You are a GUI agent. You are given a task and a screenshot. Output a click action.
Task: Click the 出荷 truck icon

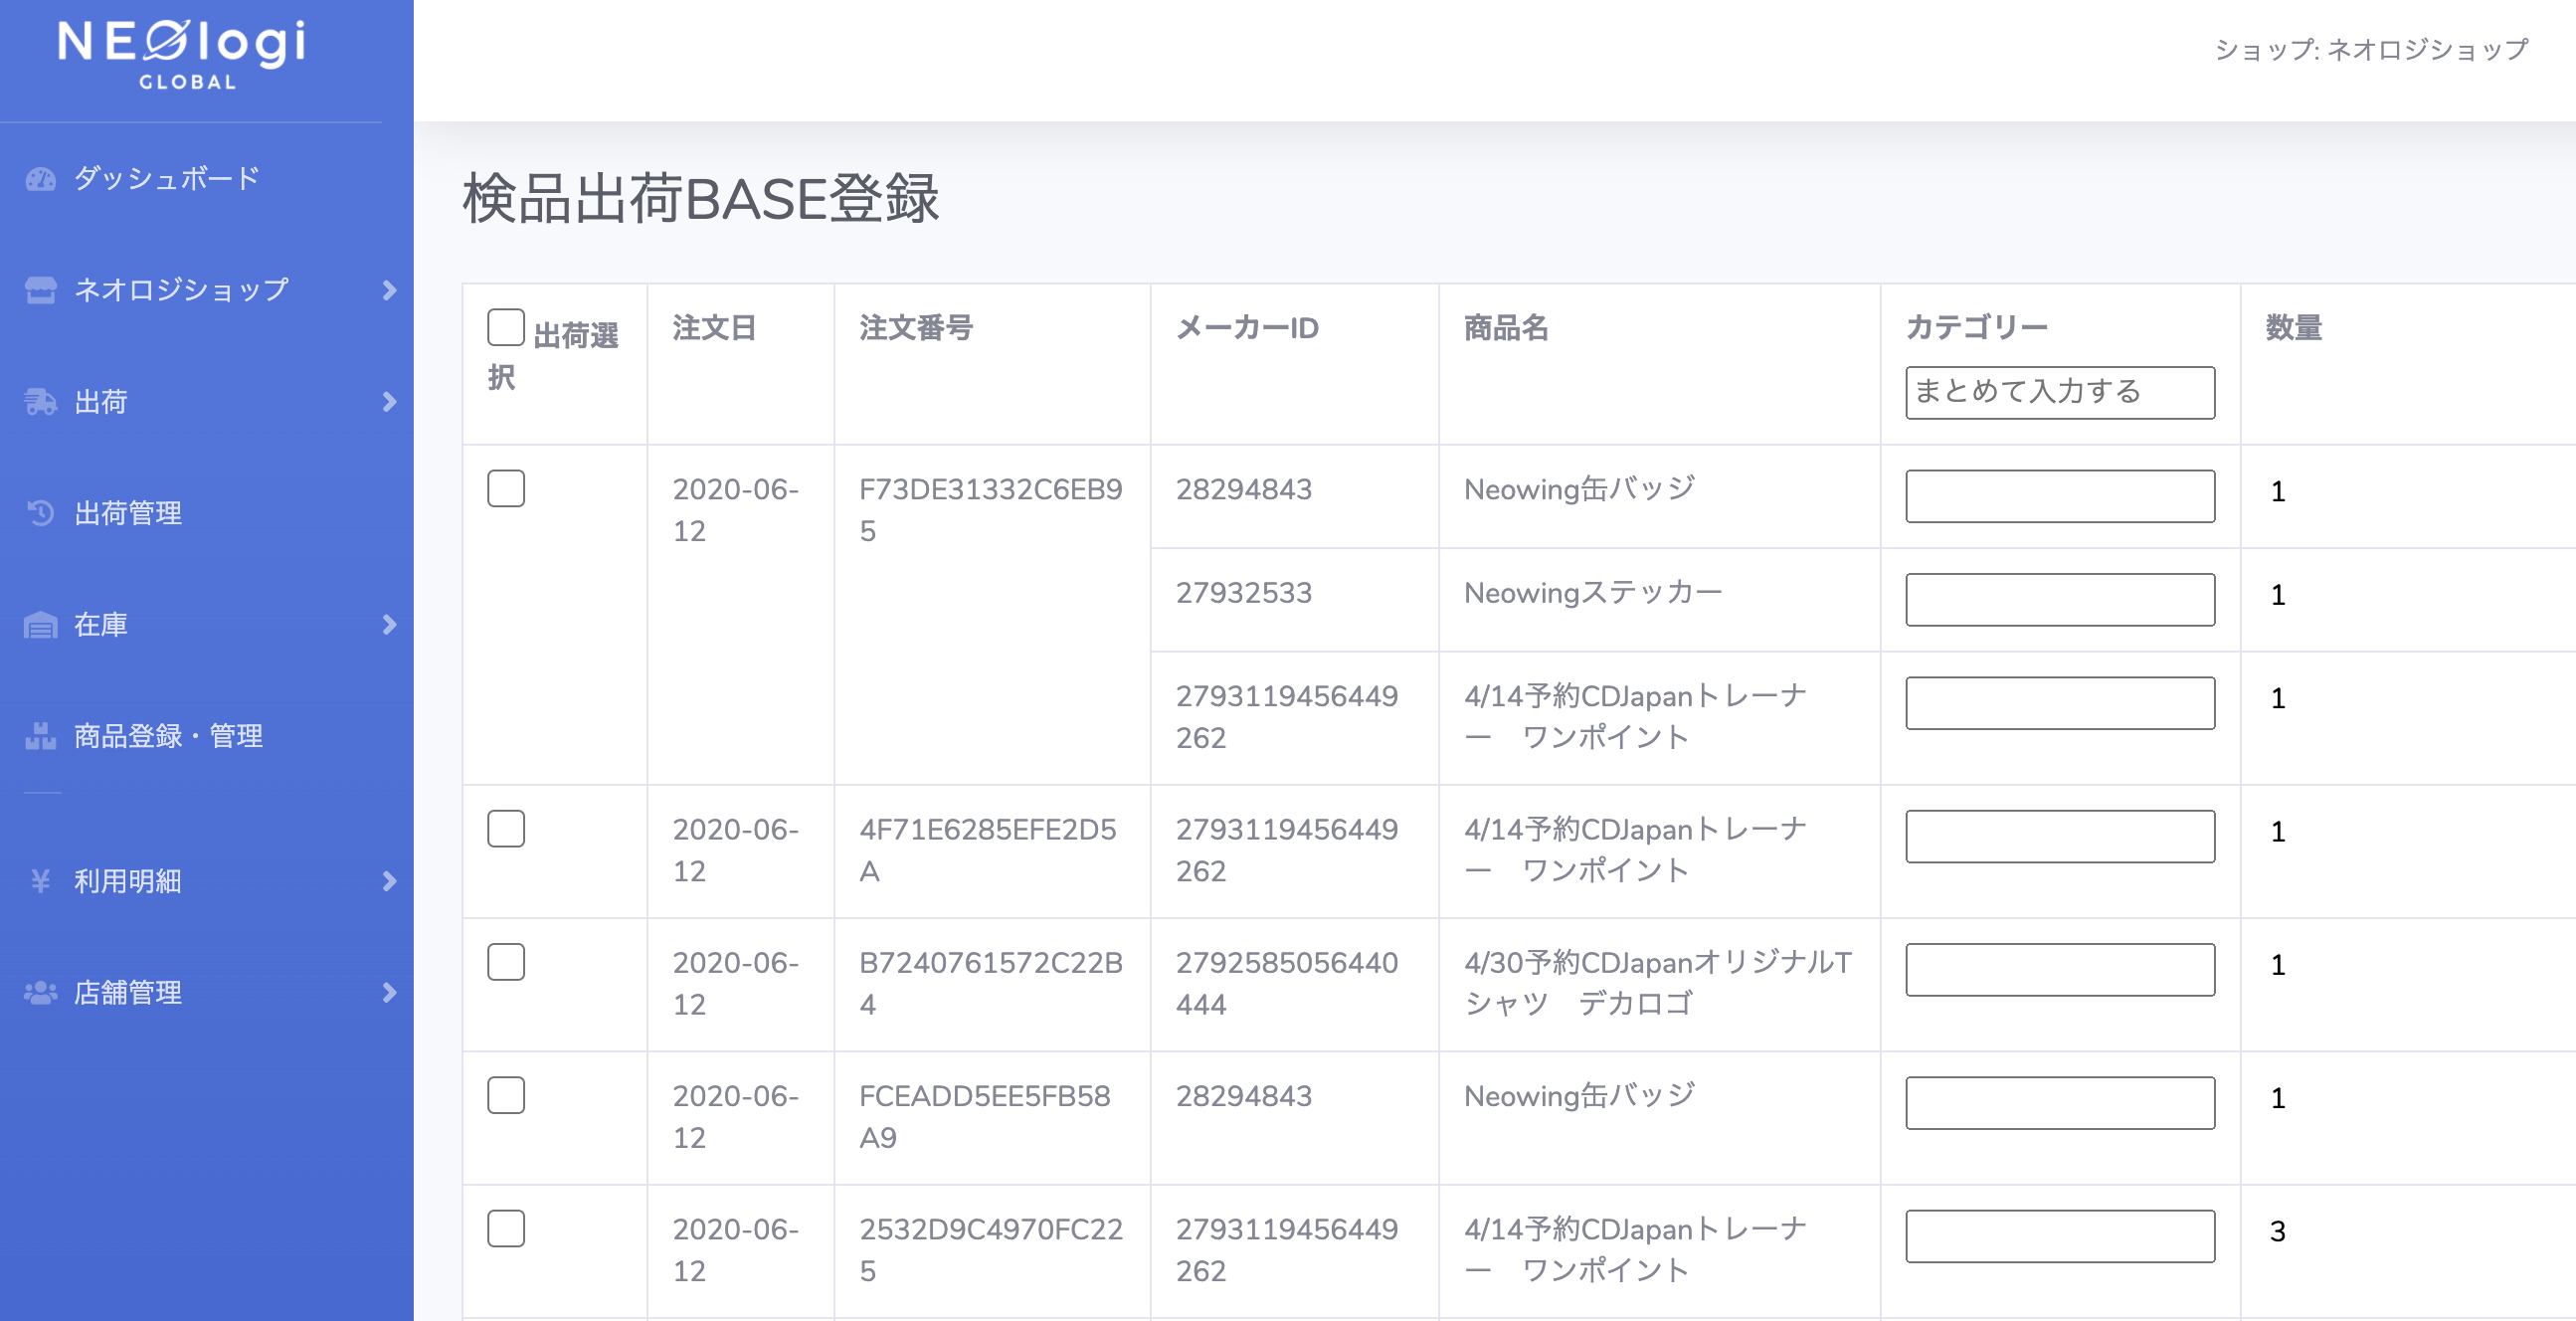click(40, 402)
